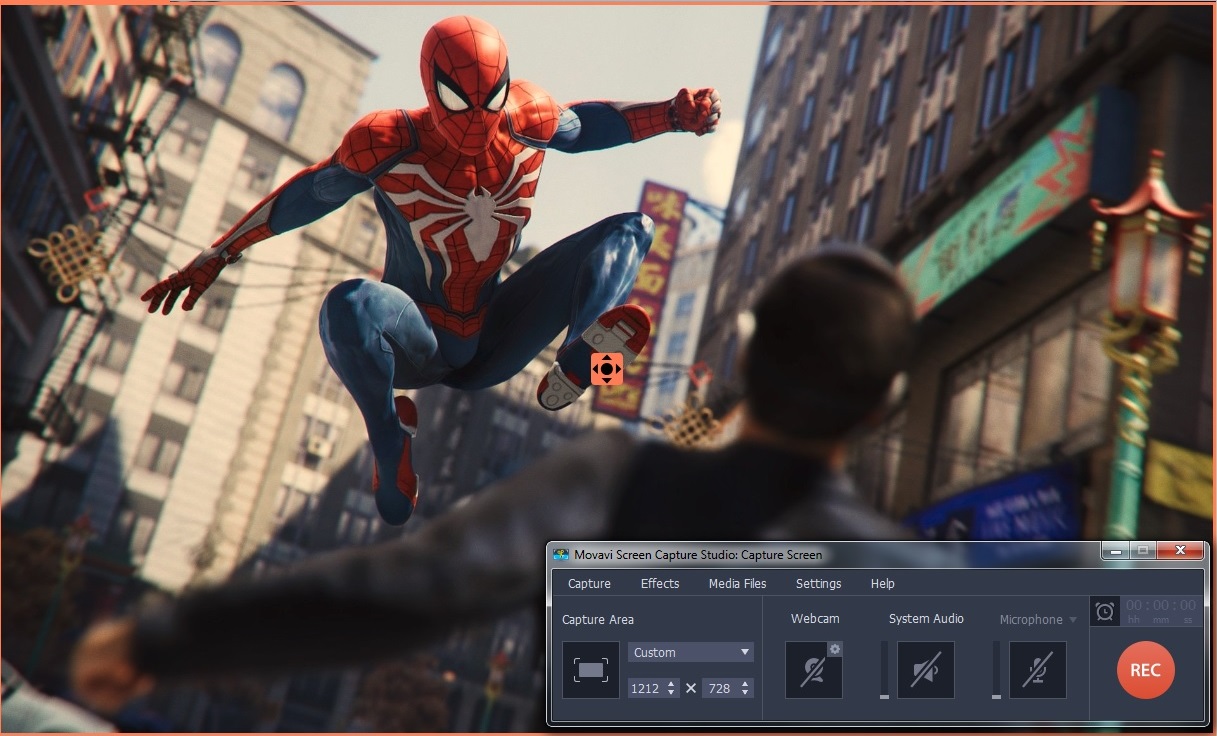Adjust the Microphone volume slider
The image size is (1217, 736).
(996, 670)
